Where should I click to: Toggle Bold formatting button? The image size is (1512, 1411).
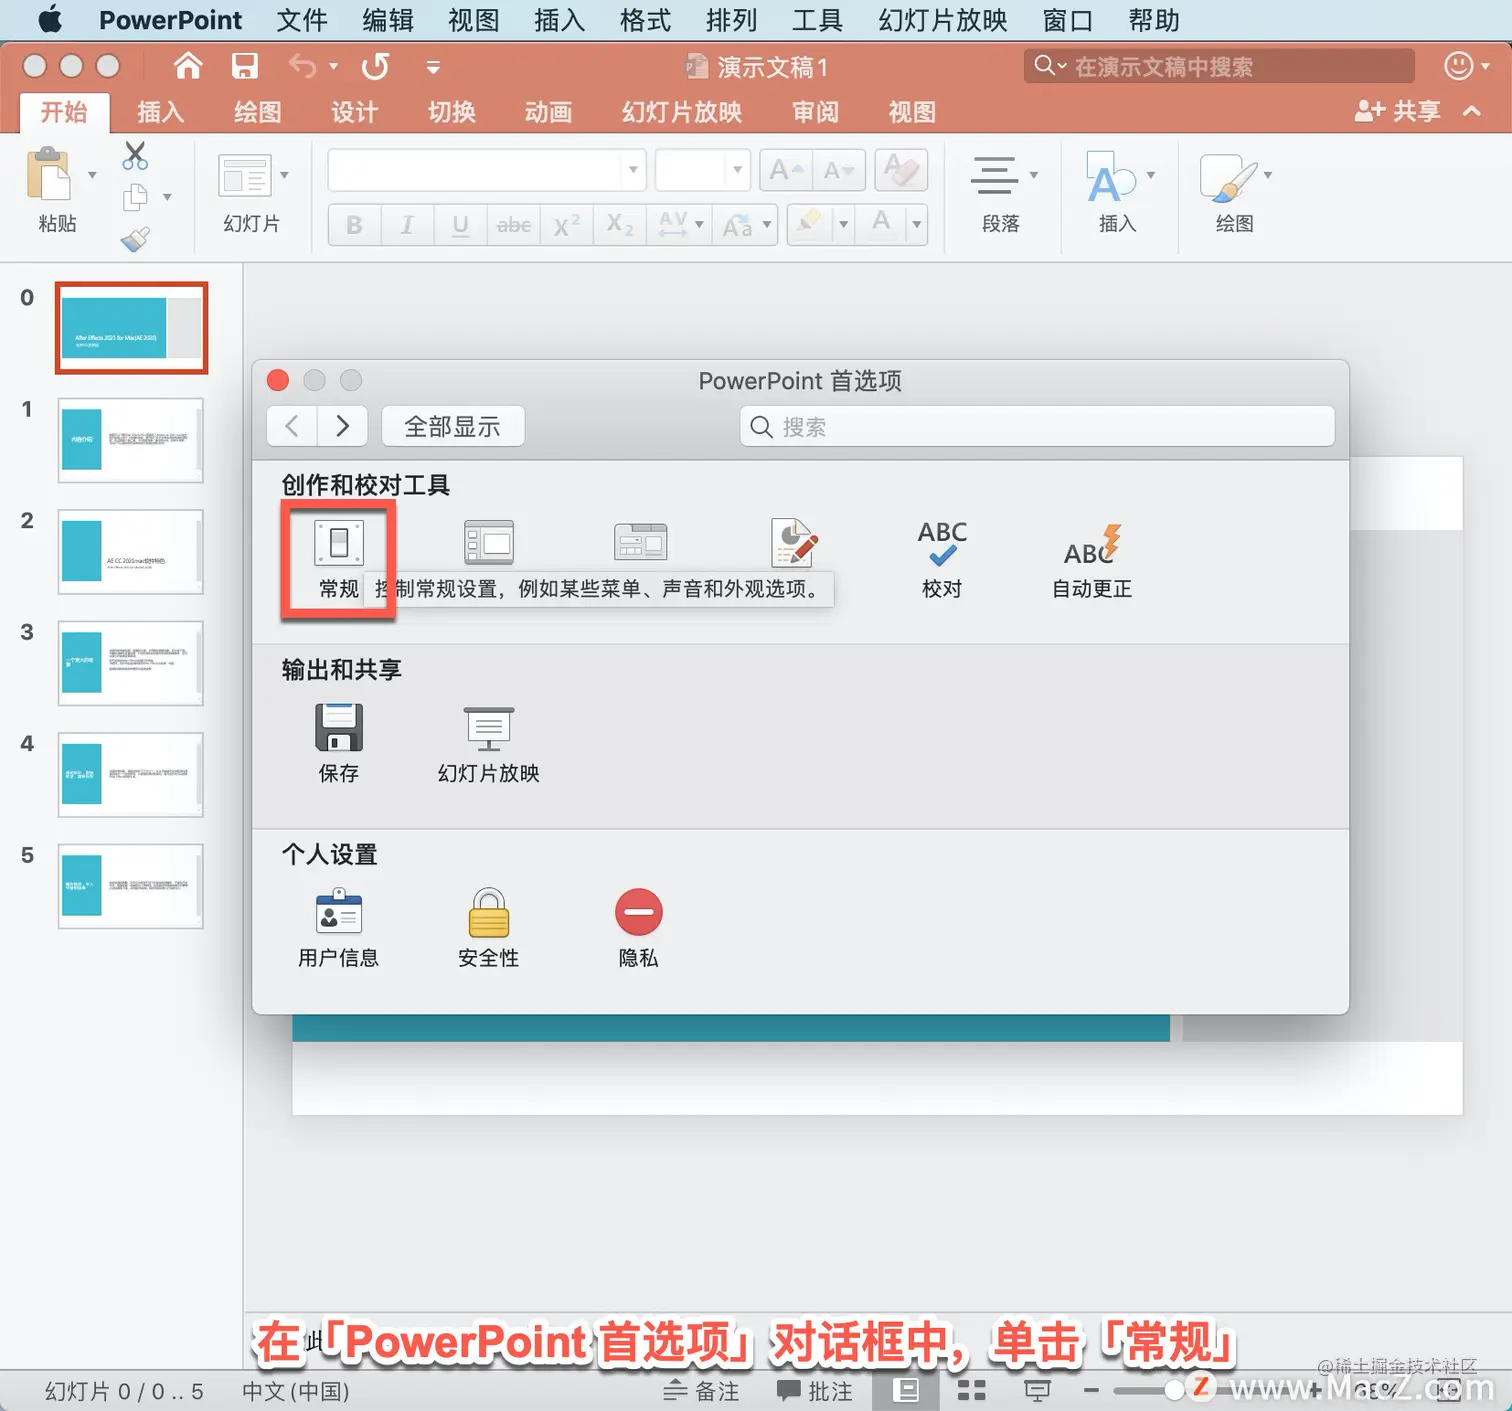[354, 225]
